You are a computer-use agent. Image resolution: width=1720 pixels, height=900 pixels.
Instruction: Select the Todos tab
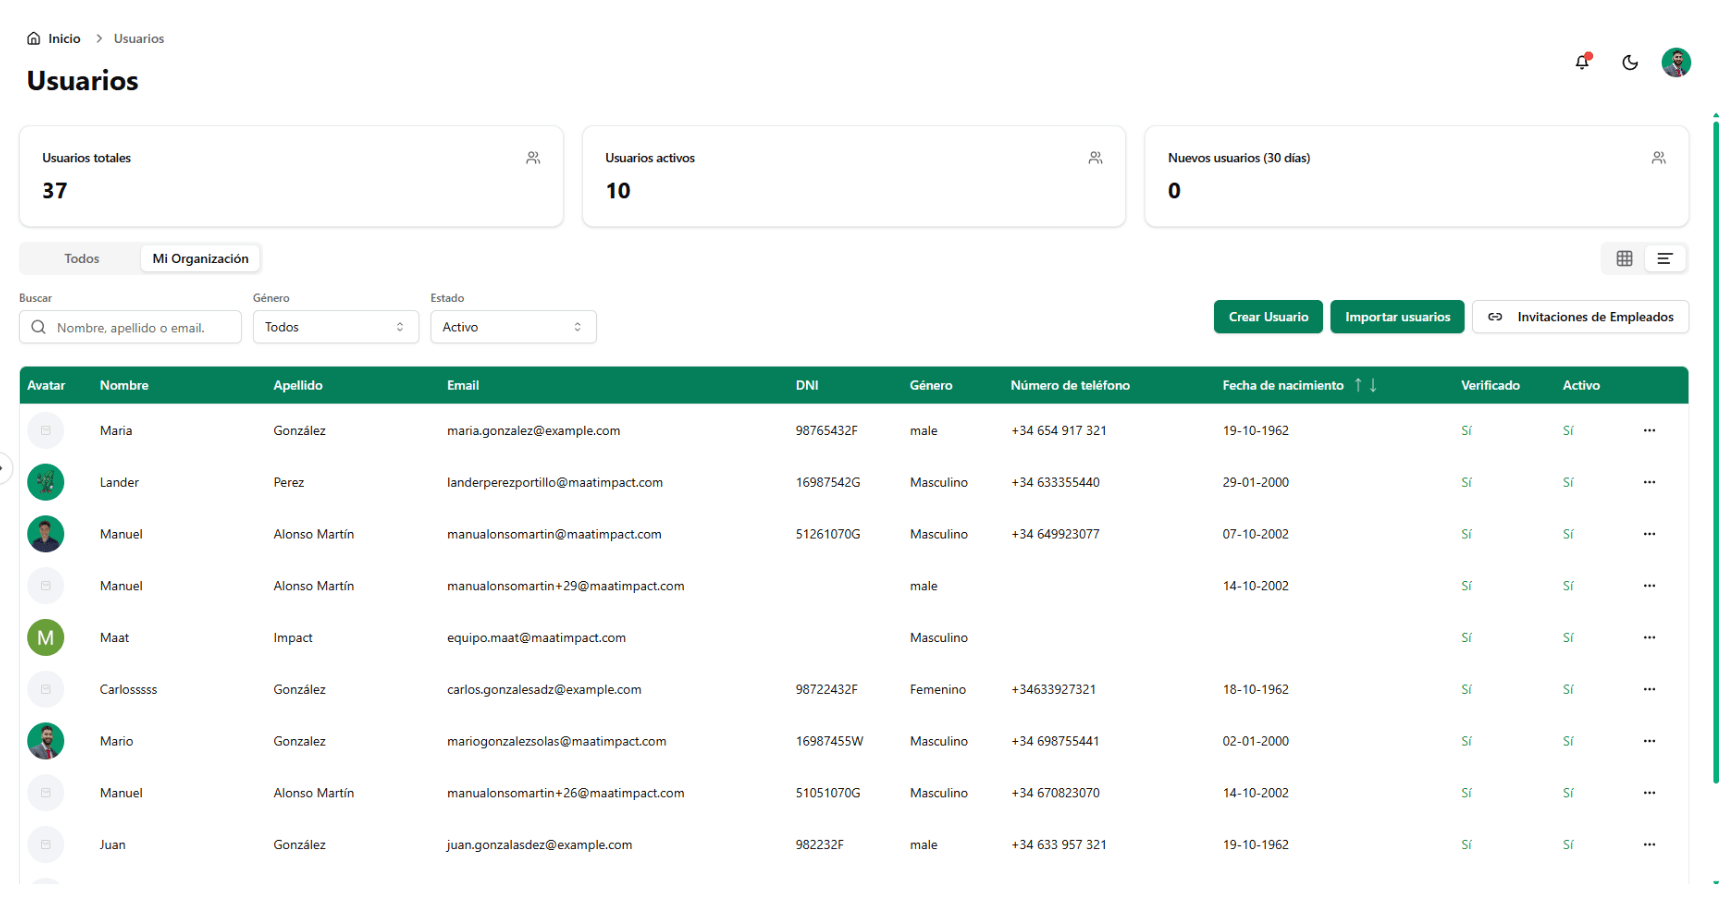[x=82, y=258]
